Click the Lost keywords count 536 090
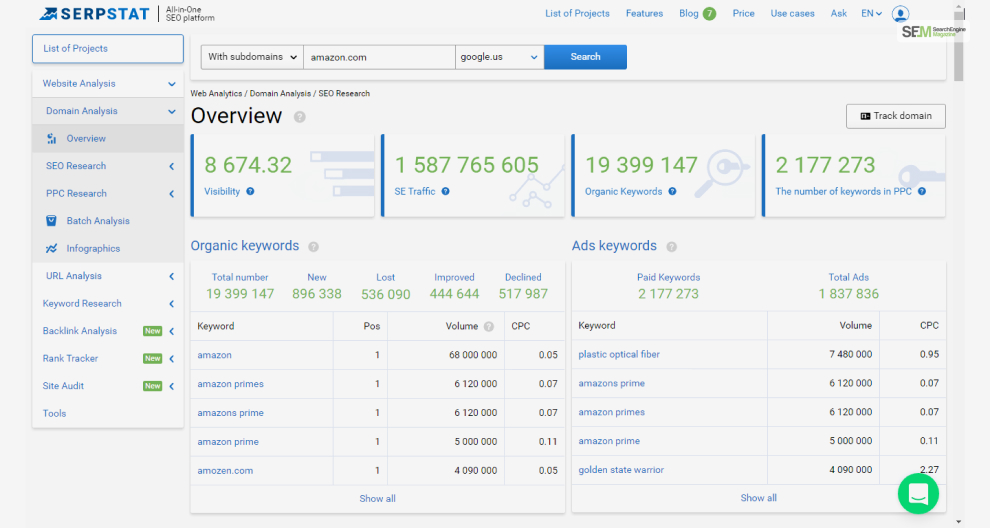Viewport: 990px width, 528px height. point(386,294)
